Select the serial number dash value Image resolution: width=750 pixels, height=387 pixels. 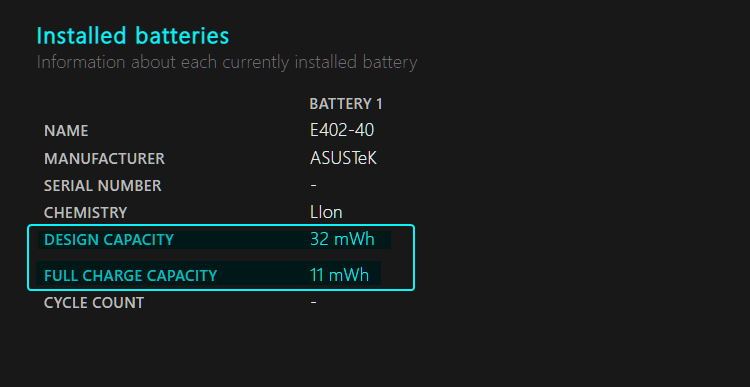pos(313,185)
